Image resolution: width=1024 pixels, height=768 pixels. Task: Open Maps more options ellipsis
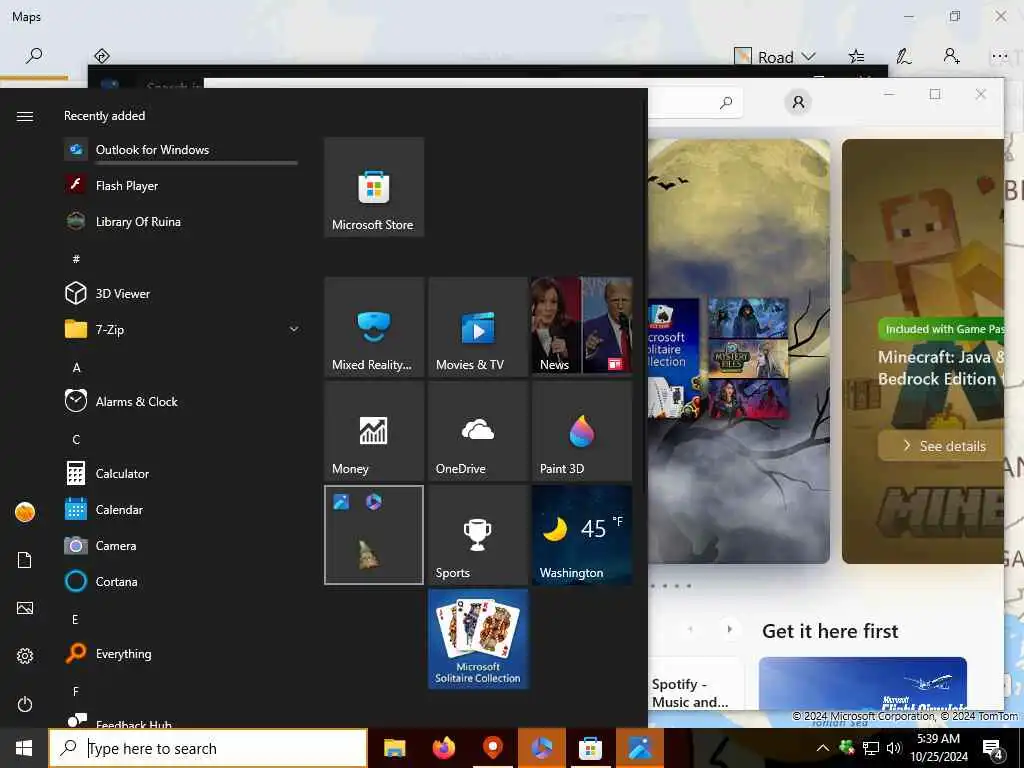click(999, 56)
